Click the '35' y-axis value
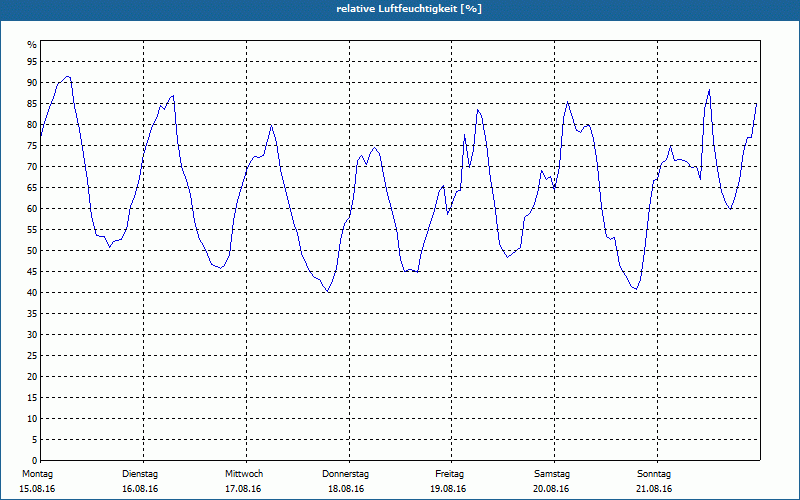800x500 pixels. click(x=32, y=314)
